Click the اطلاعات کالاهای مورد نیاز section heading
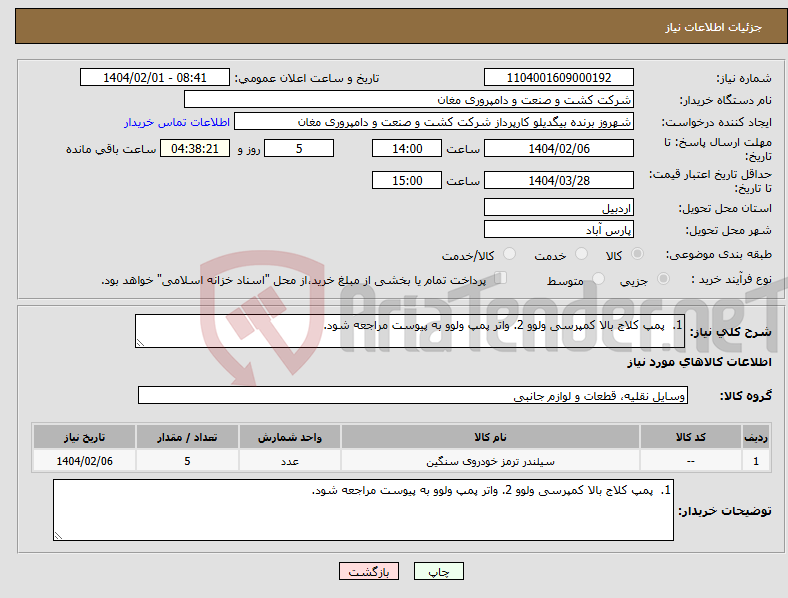The width and height of the screenshot is (788, 598). [x=699, y=362]
